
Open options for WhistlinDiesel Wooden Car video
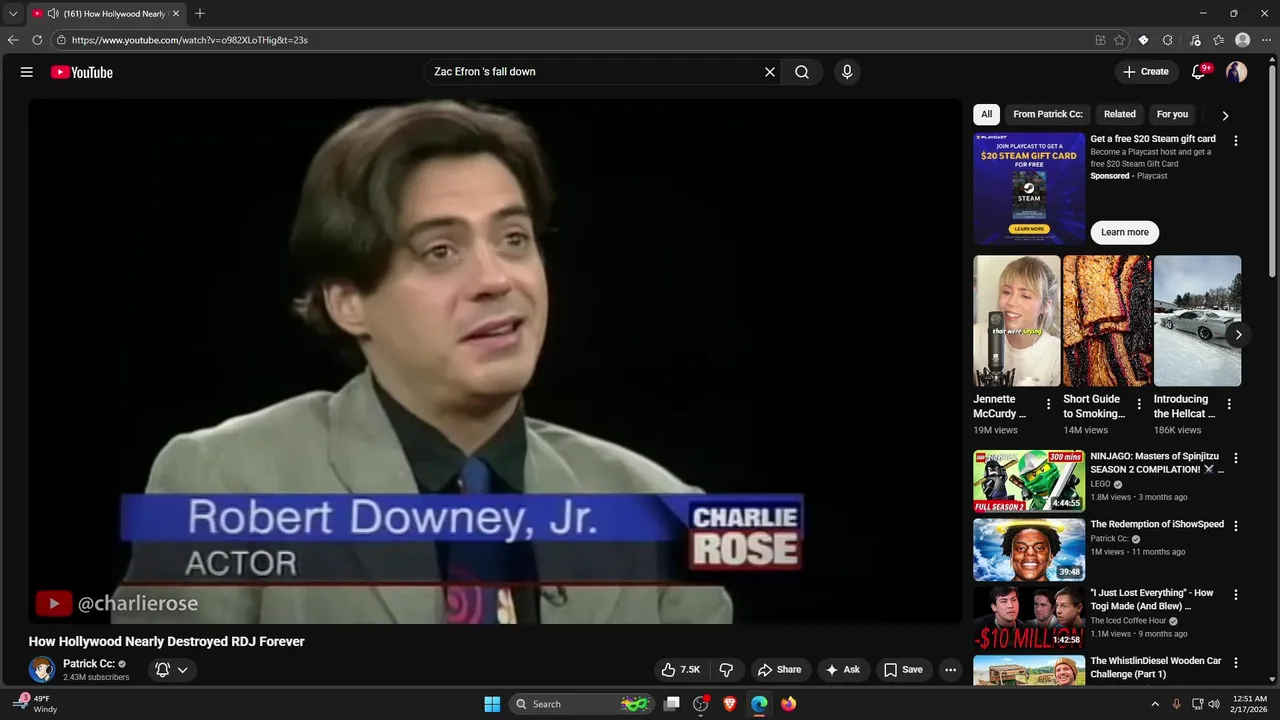[x=1236, y=663]
